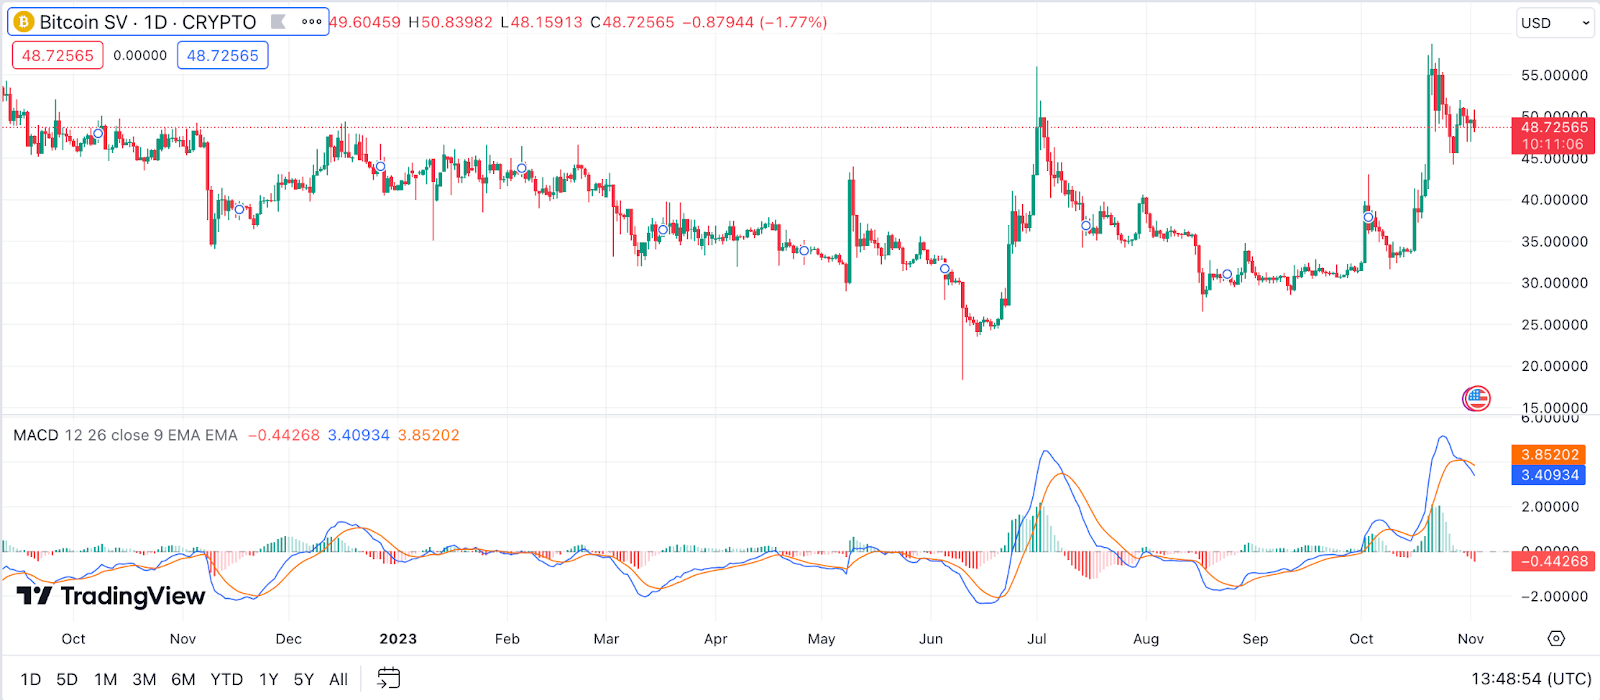
Task: Click the 20.00000 price scale label
Action: click(x=1554, y=366)
